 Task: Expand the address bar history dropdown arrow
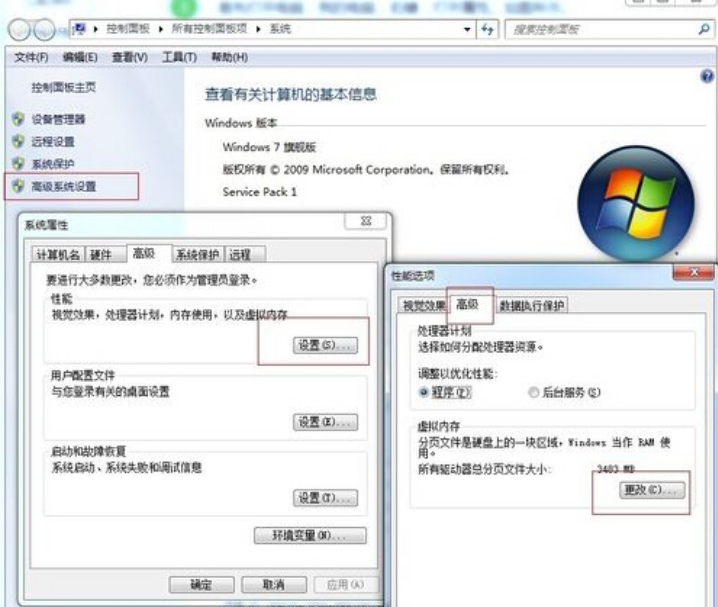point(467,30)
